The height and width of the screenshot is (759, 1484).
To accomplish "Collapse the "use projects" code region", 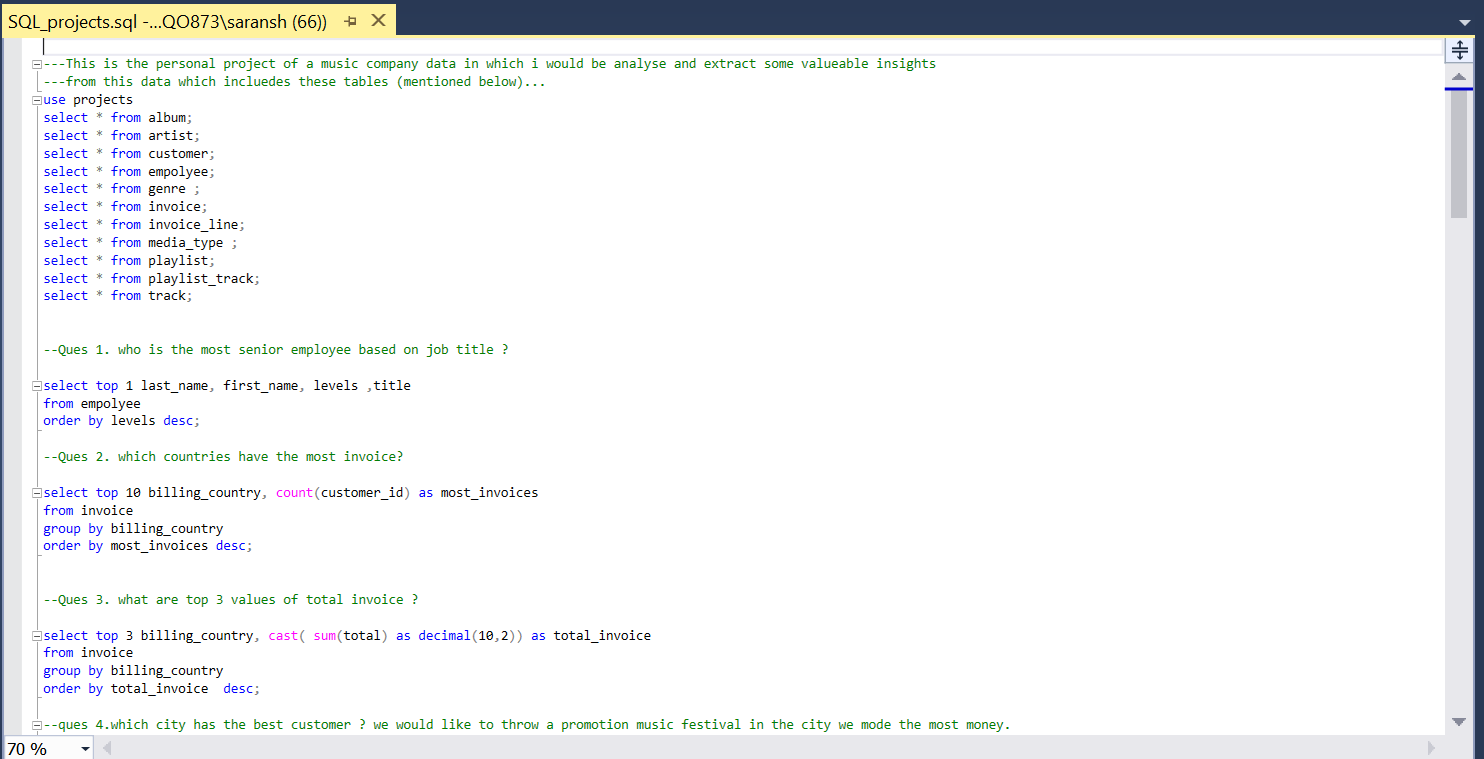I will click(35, 99).
